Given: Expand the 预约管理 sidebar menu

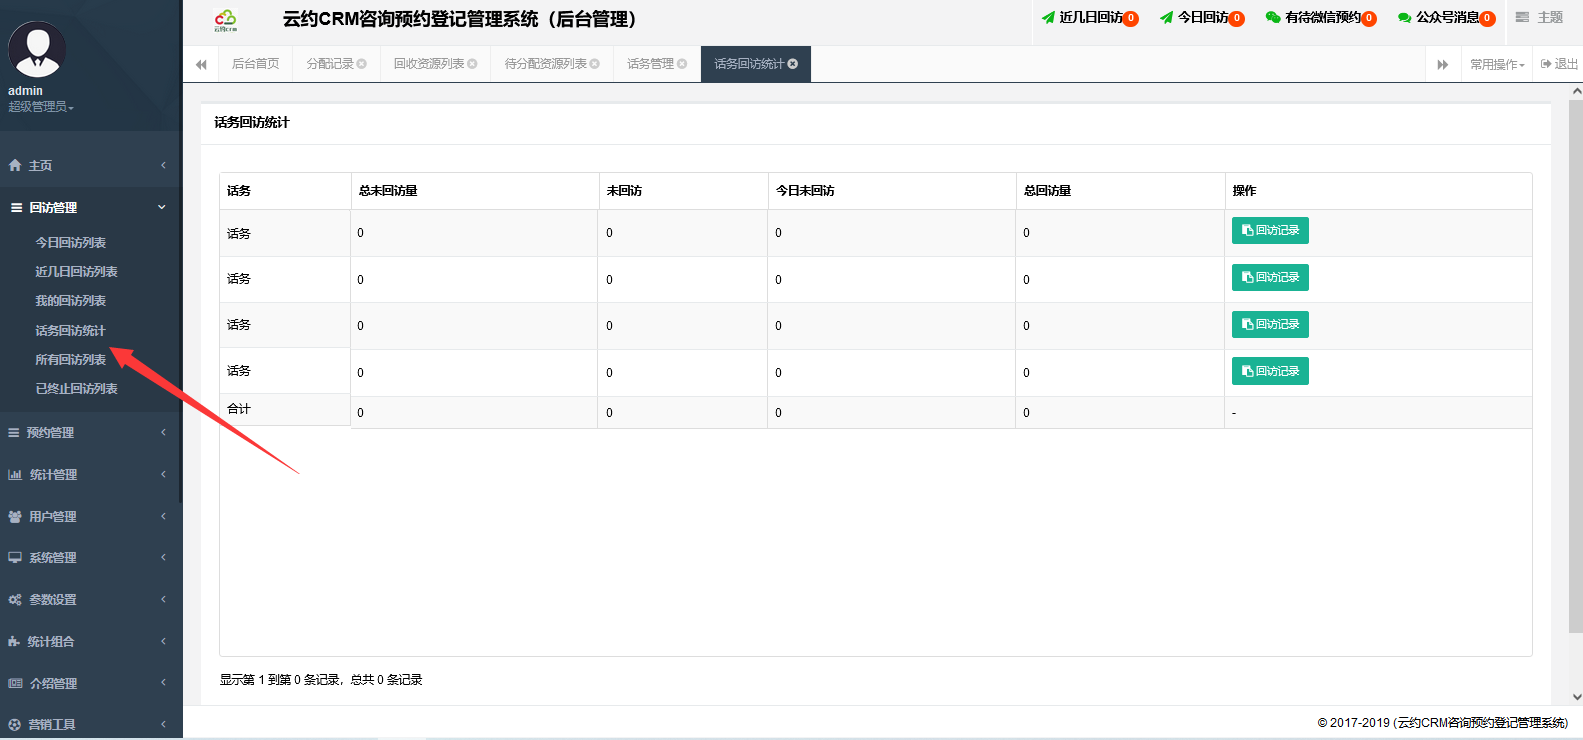Looking at the screenshot, I should coord(88,433).
